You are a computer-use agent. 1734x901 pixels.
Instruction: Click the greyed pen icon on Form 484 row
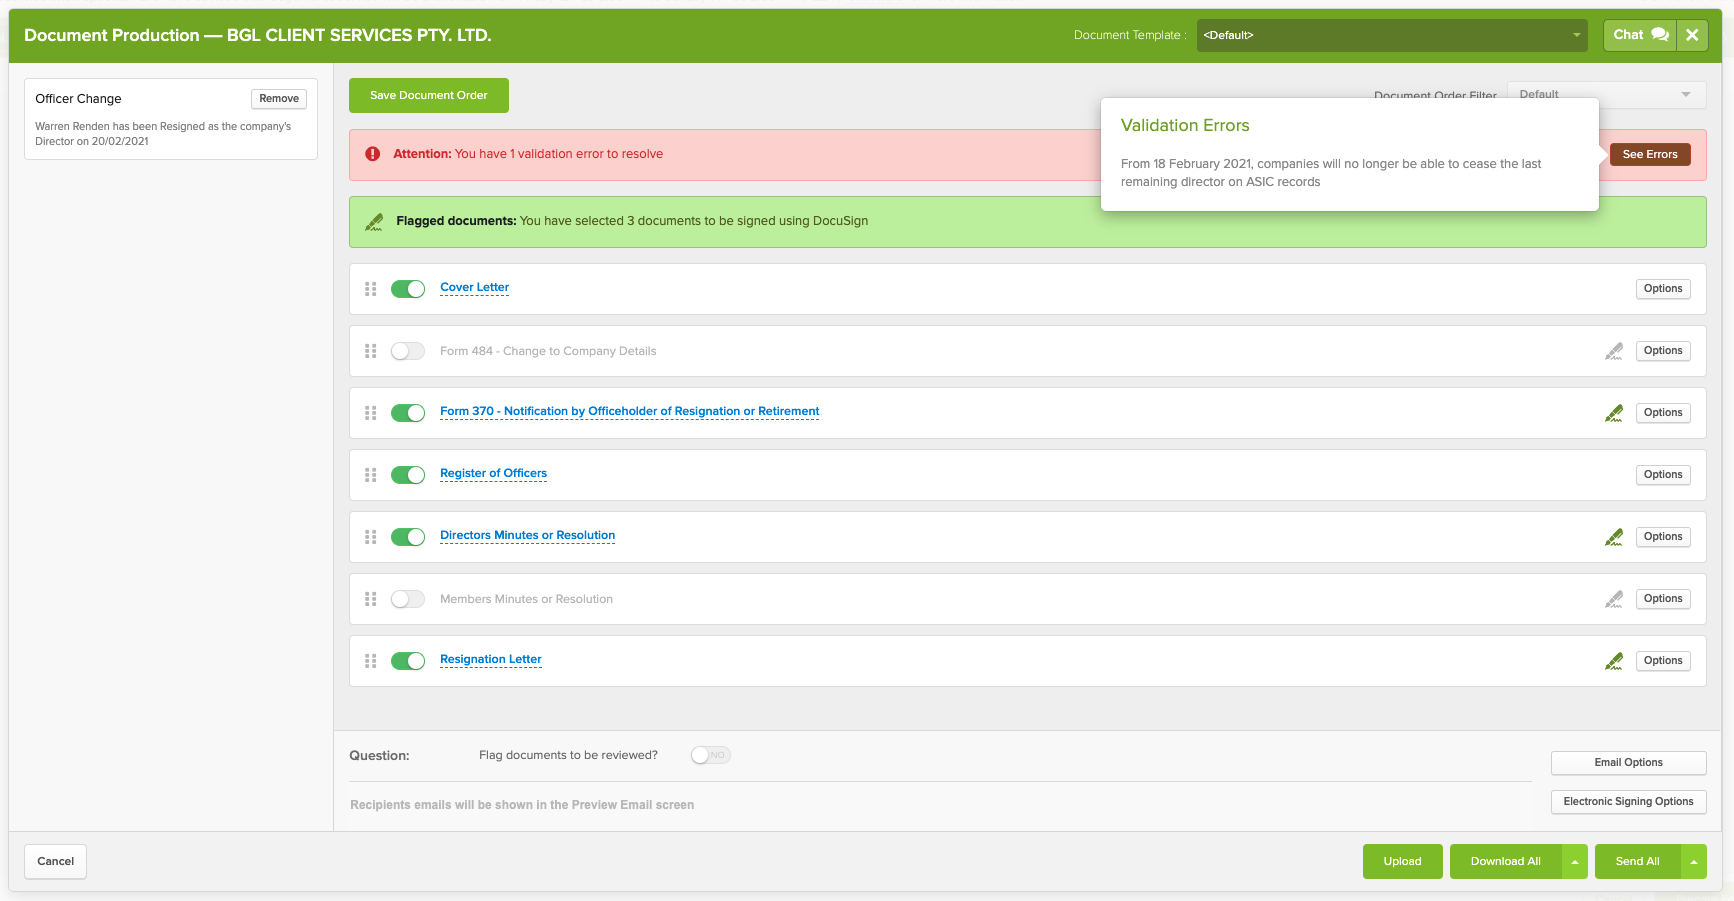1613,351
